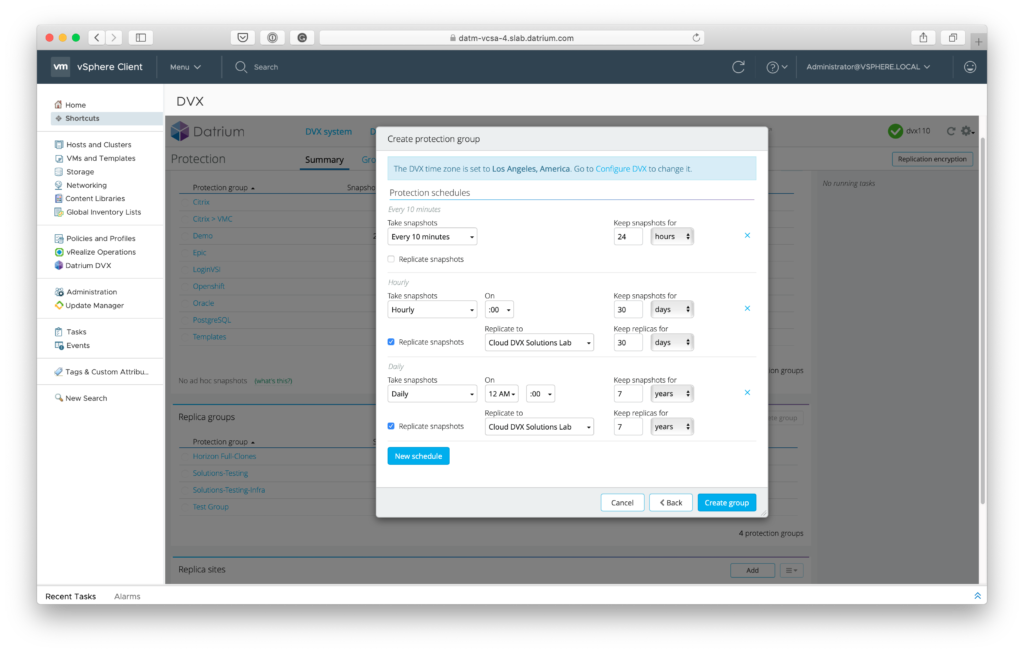Click Safari back navigation button
Viewport: 1024px width, 653px height.
click(97, 37)
